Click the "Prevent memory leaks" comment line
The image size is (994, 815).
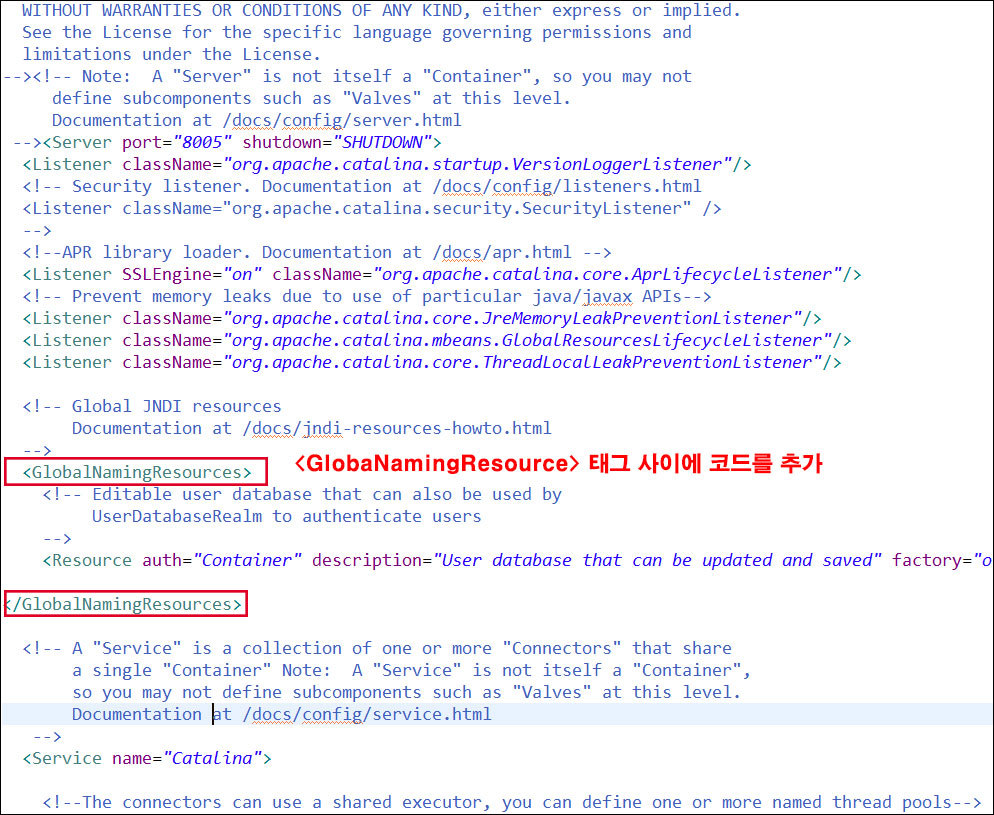tap(367, 297)
